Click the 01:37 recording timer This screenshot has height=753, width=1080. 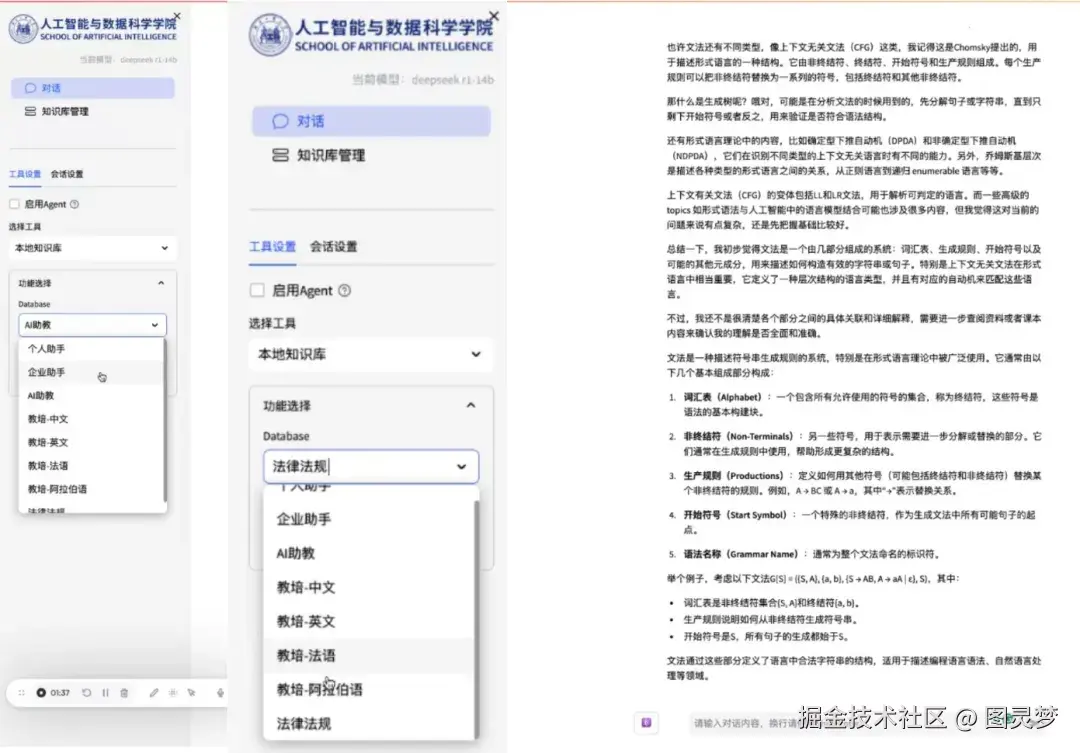(60, 692)
